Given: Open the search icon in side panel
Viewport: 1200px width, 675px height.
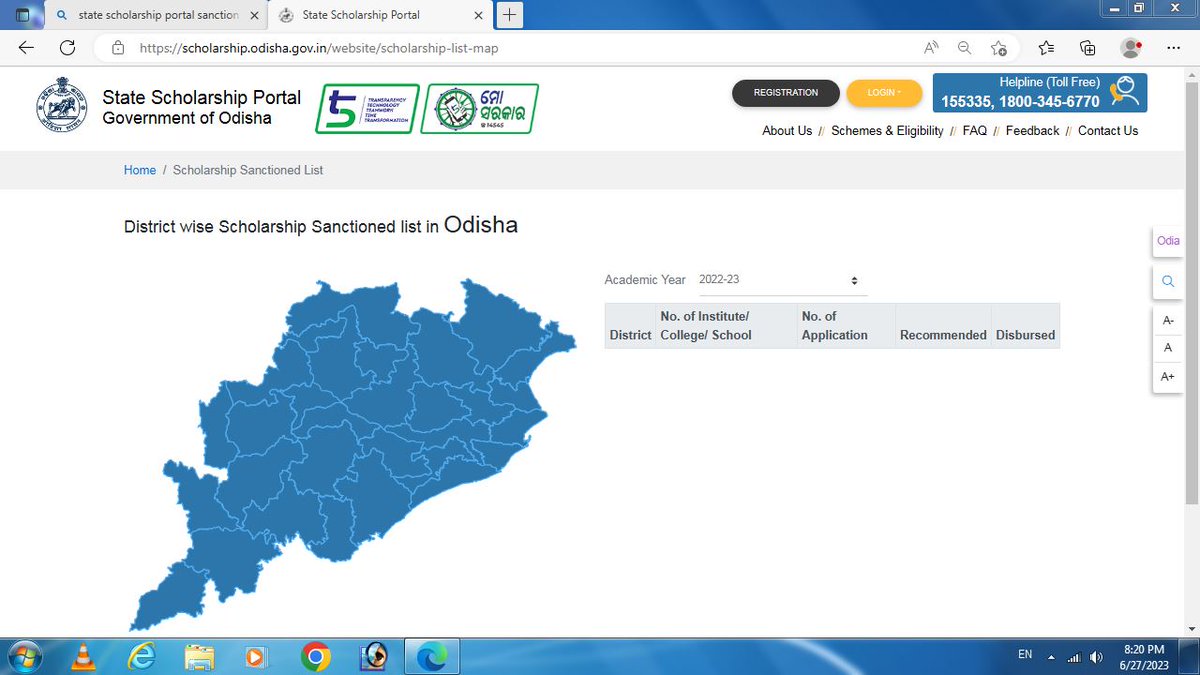Looking at the screenshot, I should 1167,283.
